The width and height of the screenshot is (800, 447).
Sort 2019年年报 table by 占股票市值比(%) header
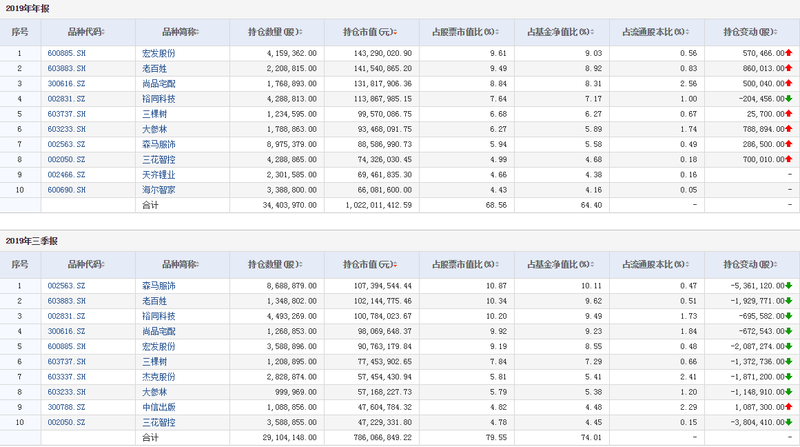[465, 32]
